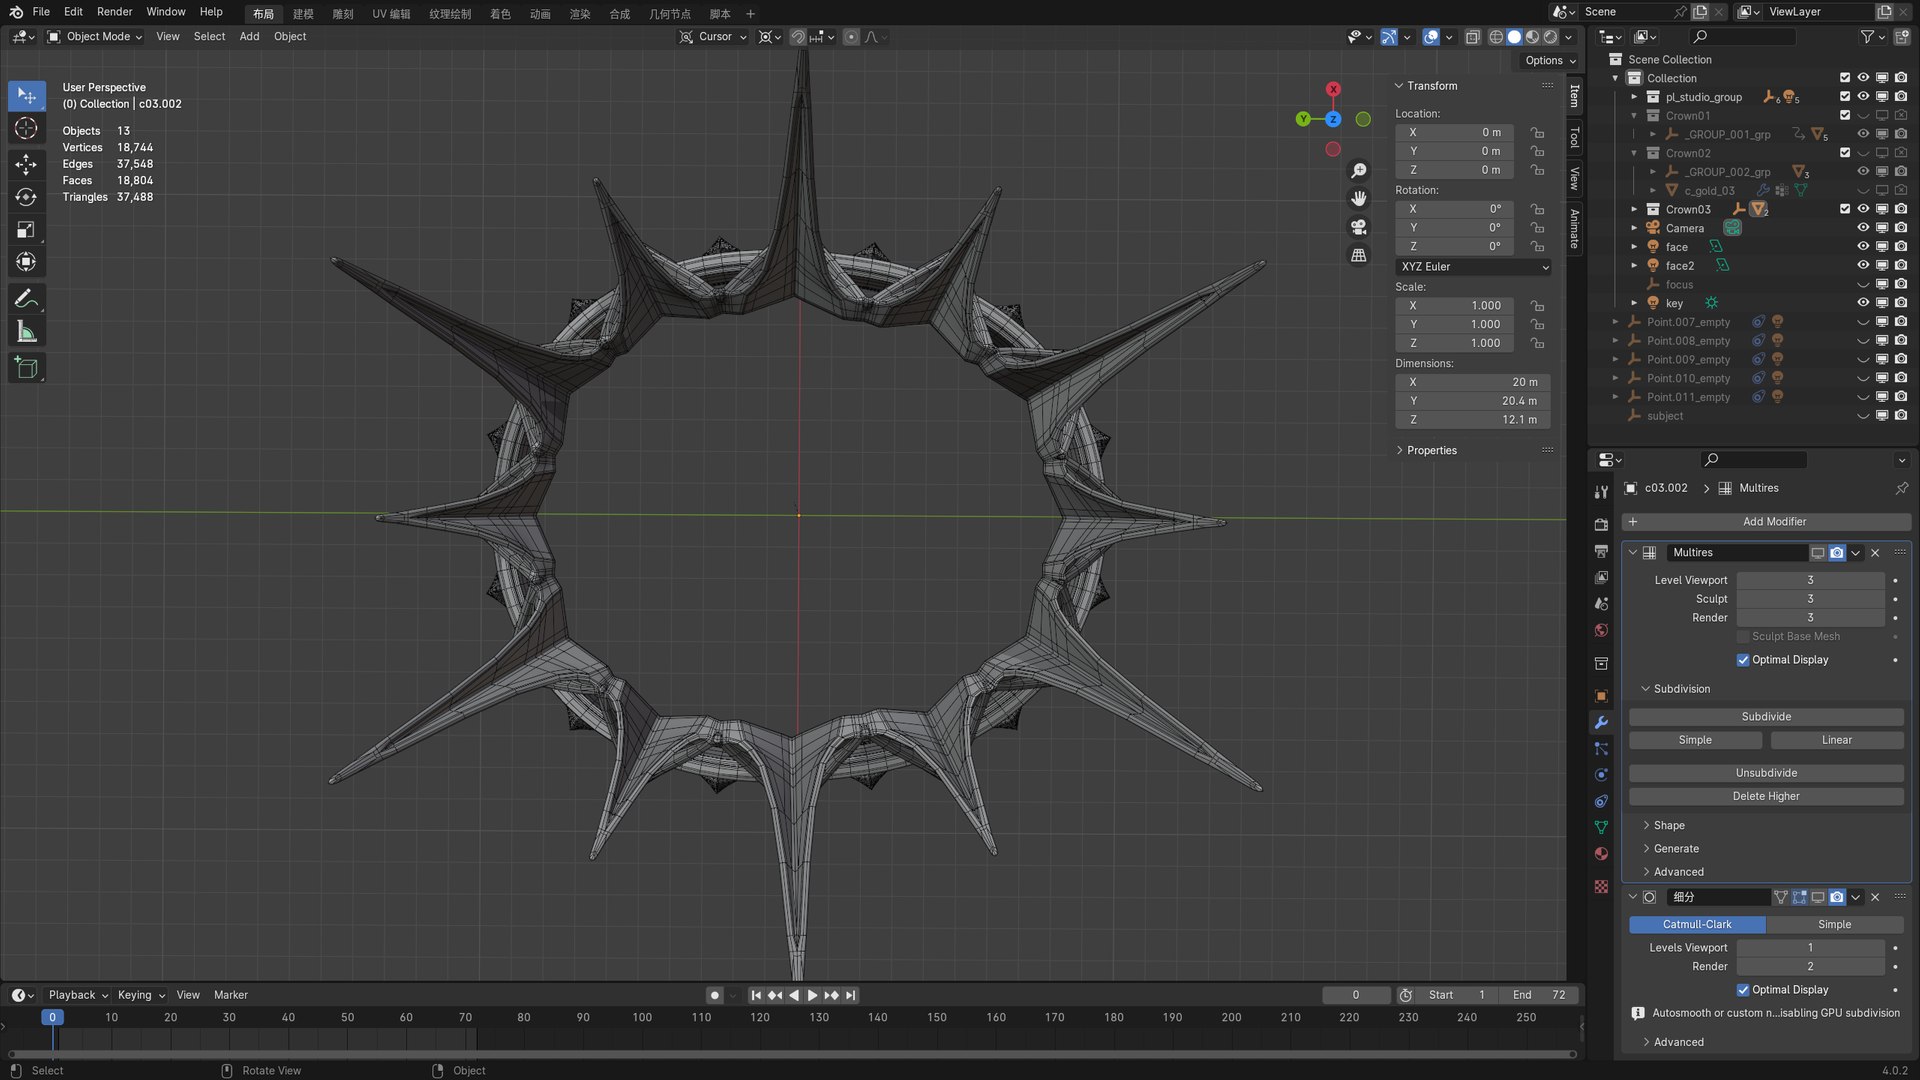This screenshot has height=1080, width=1920.
Task: Toggle Multires render visibility camera icon
Action: [x=1837, y=553]
